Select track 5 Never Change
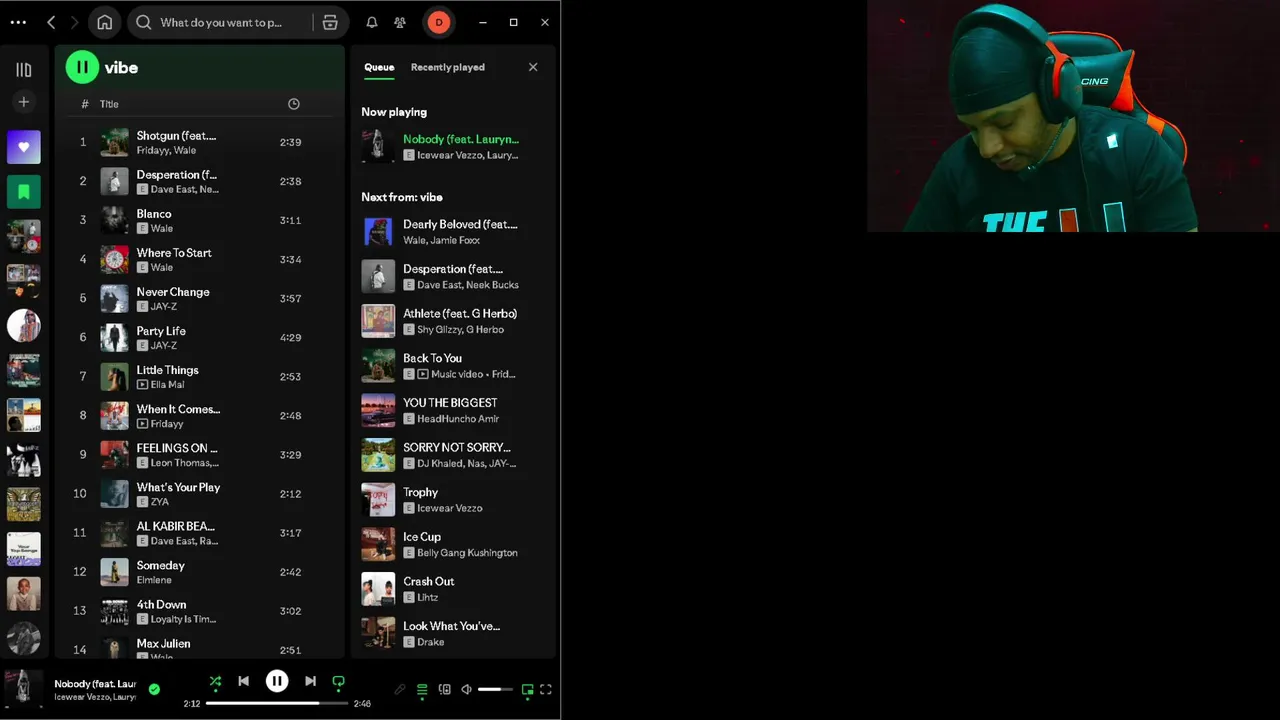This screenshot has height=720, width=1280. (x=199, y=298)
